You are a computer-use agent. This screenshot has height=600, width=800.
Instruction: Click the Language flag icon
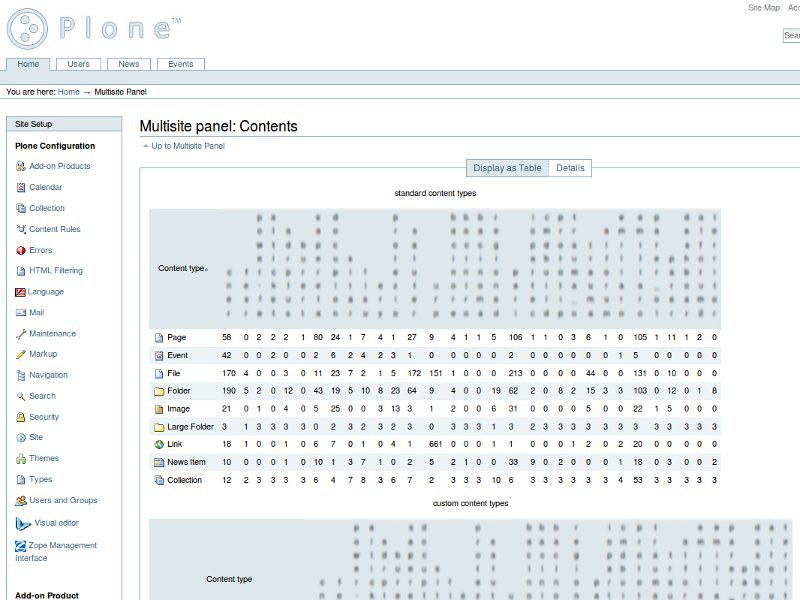click(x=20, y=292)
